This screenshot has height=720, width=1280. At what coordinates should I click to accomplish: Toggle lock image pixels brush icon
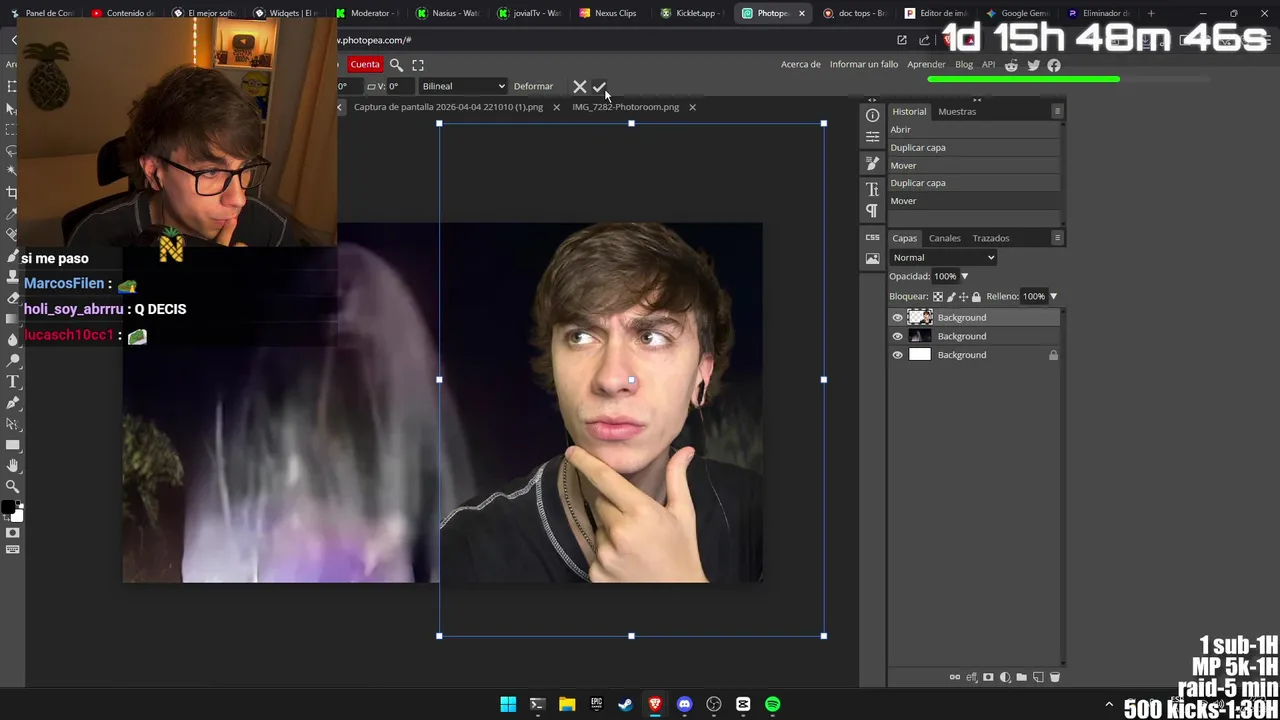point(951,297)
